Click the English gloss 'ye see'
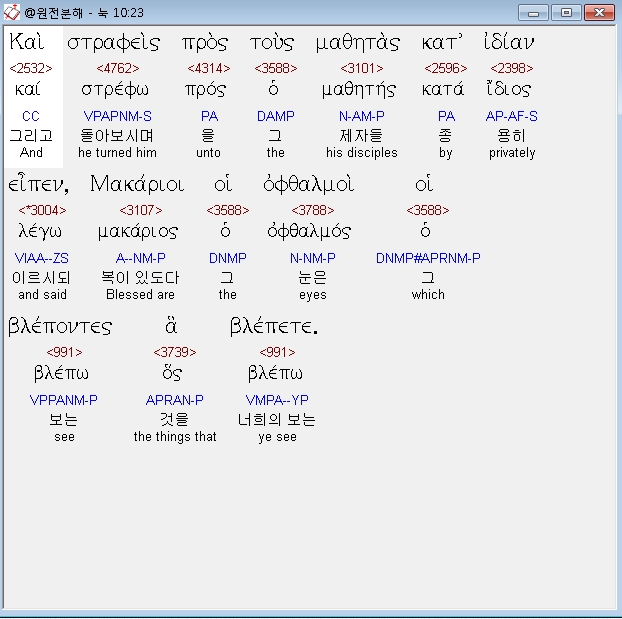 [x=277, y=437]
